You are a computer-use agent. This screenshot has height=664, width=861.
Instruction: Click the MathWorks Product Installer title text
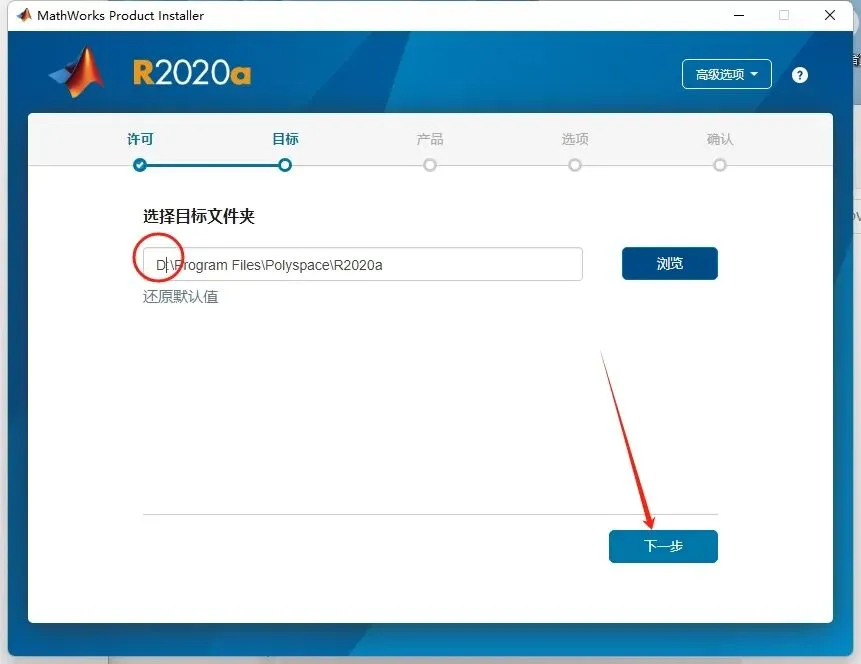tap(120, 15)
